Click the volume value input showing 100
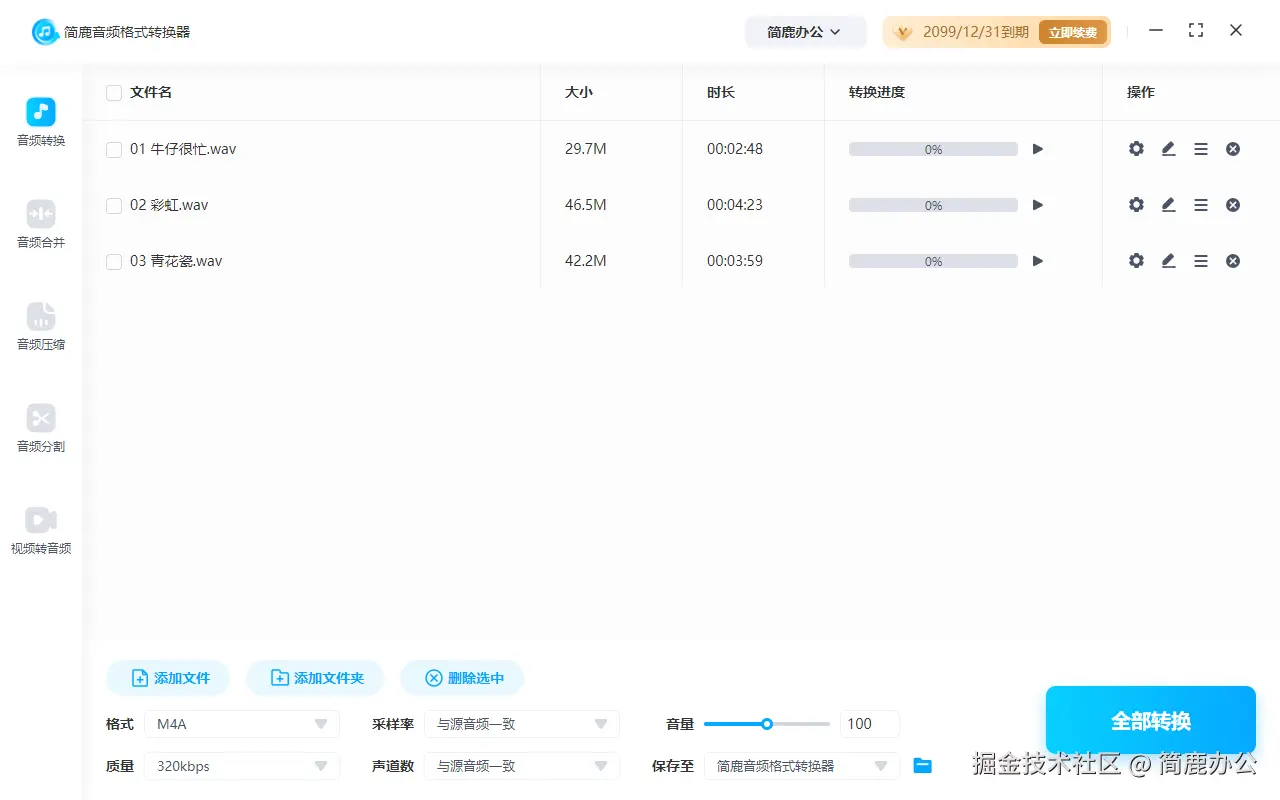The width and height of the screenshot is (1280, 800). (869, 723)
